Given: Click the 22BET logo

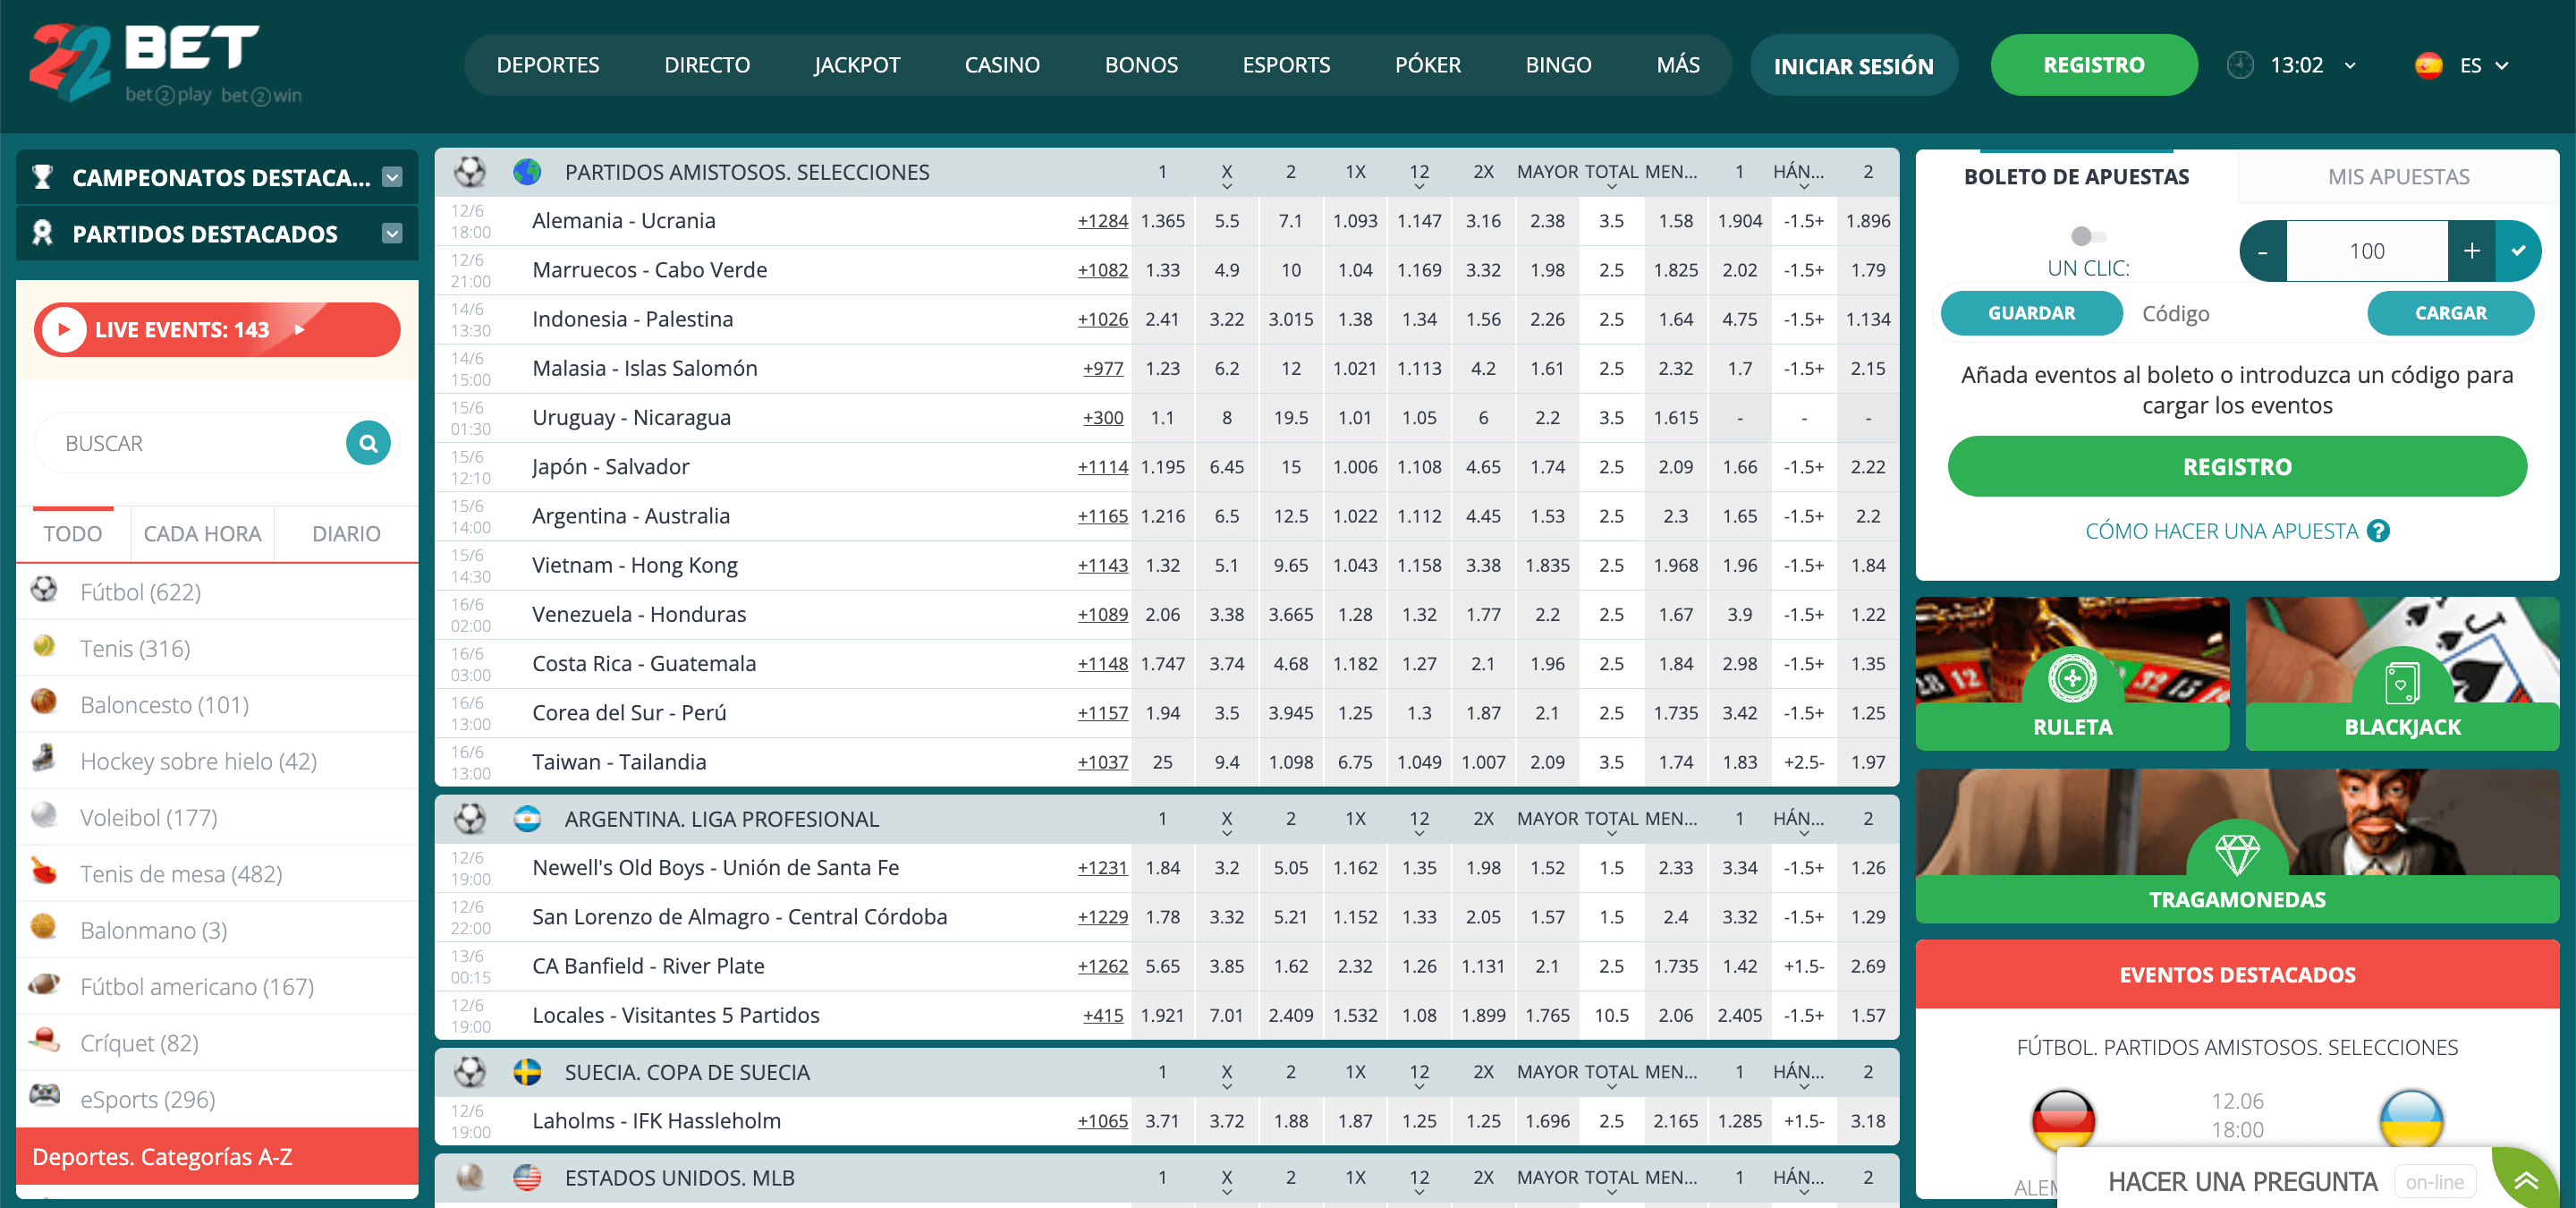Looking at the screenshot, I should point(165,63).
